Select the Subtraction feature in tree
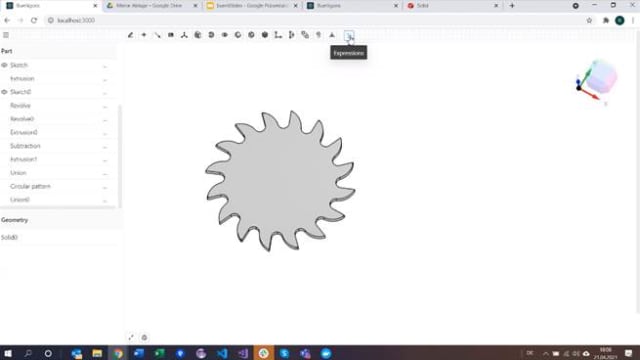The image size is (640, 360). (x=25, y=146)
